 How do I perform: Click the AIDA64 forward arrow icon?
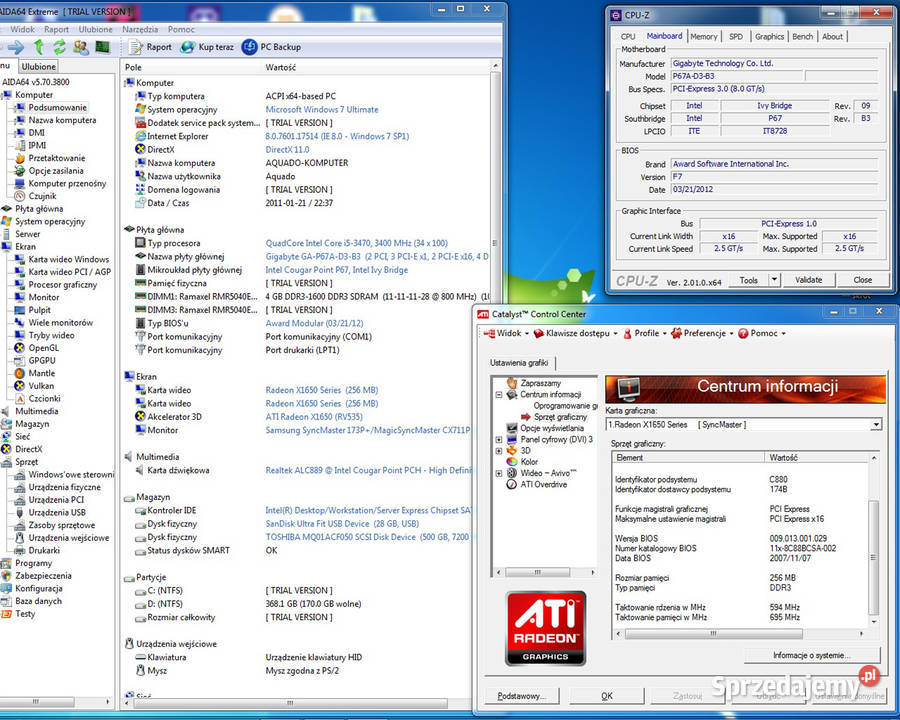[x=16, y=47]
